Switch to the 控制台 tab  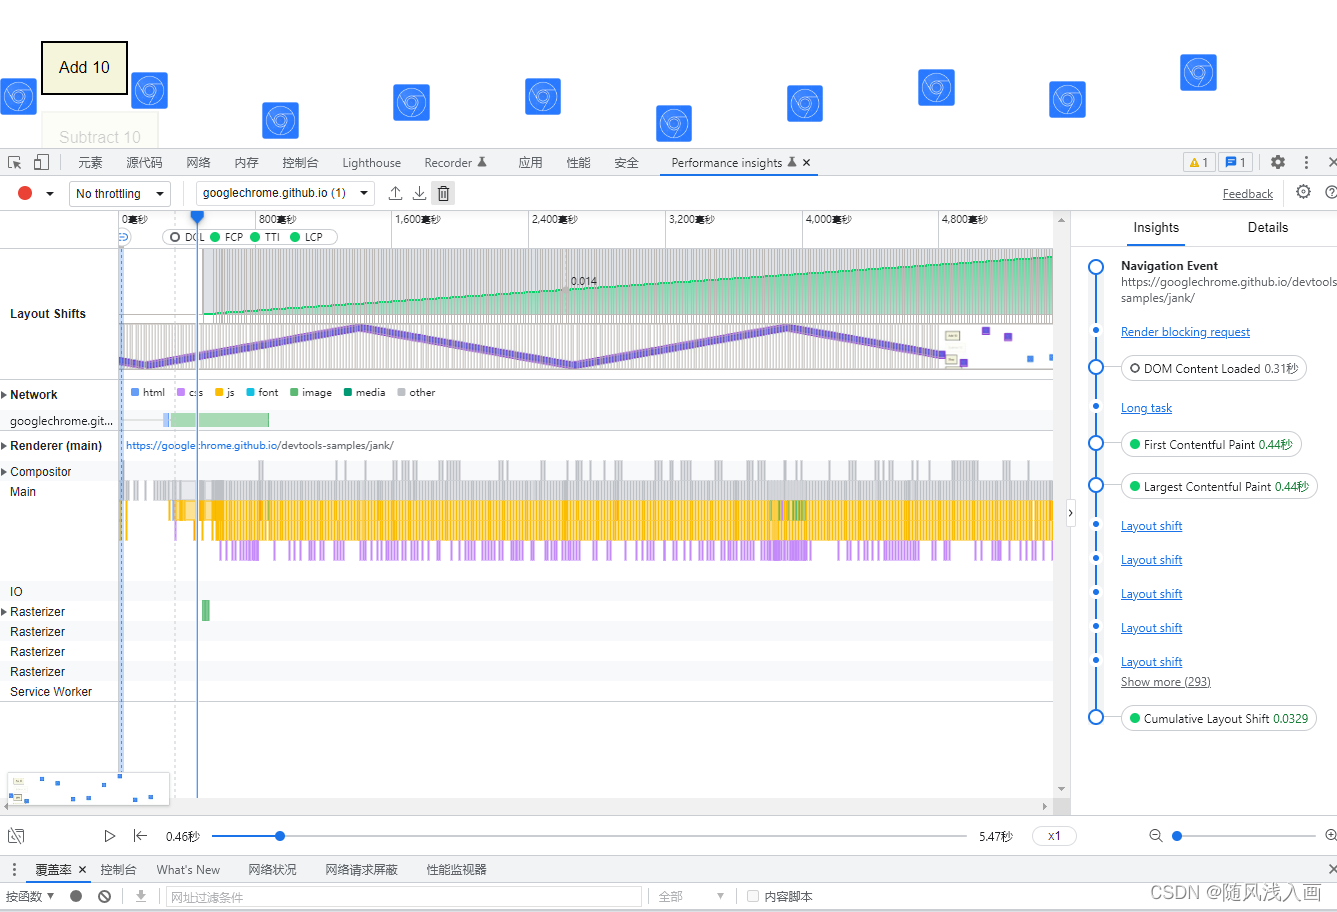point(300,163)
